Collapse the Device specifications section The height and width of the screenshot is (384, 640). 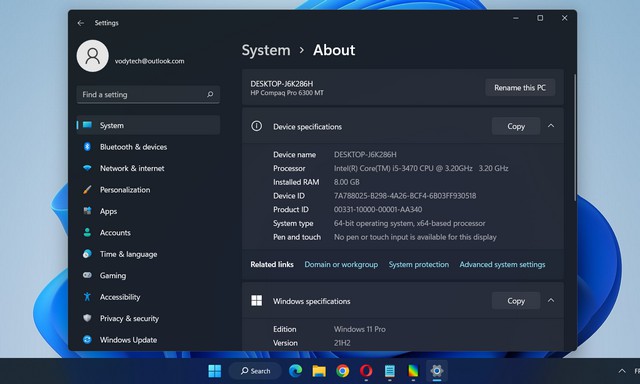click(551, 126)
